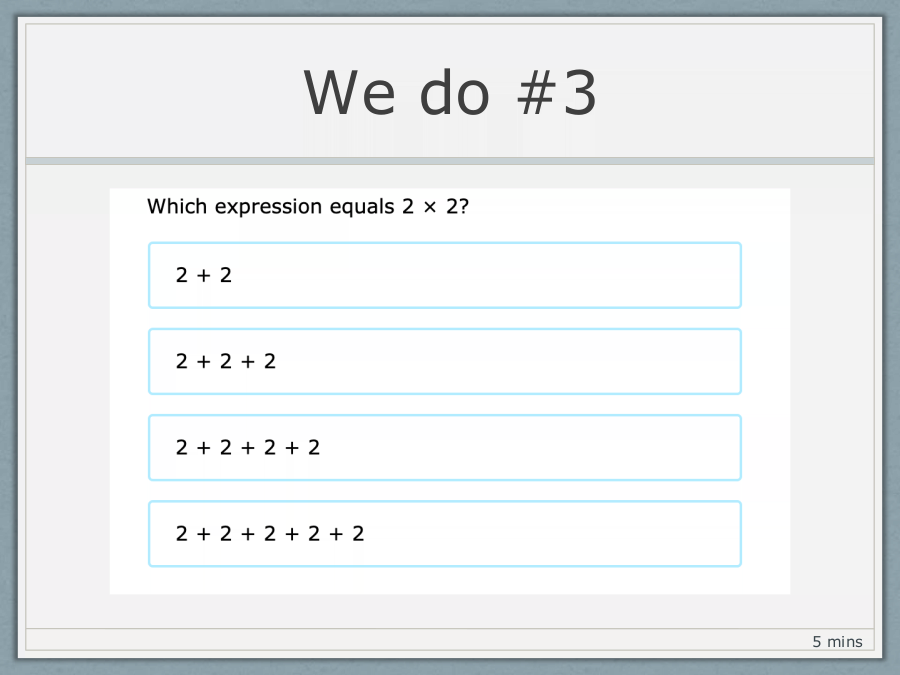Click the "5 mins" duration label
This screenshot has width=900, height=675.
click(837, 642)
